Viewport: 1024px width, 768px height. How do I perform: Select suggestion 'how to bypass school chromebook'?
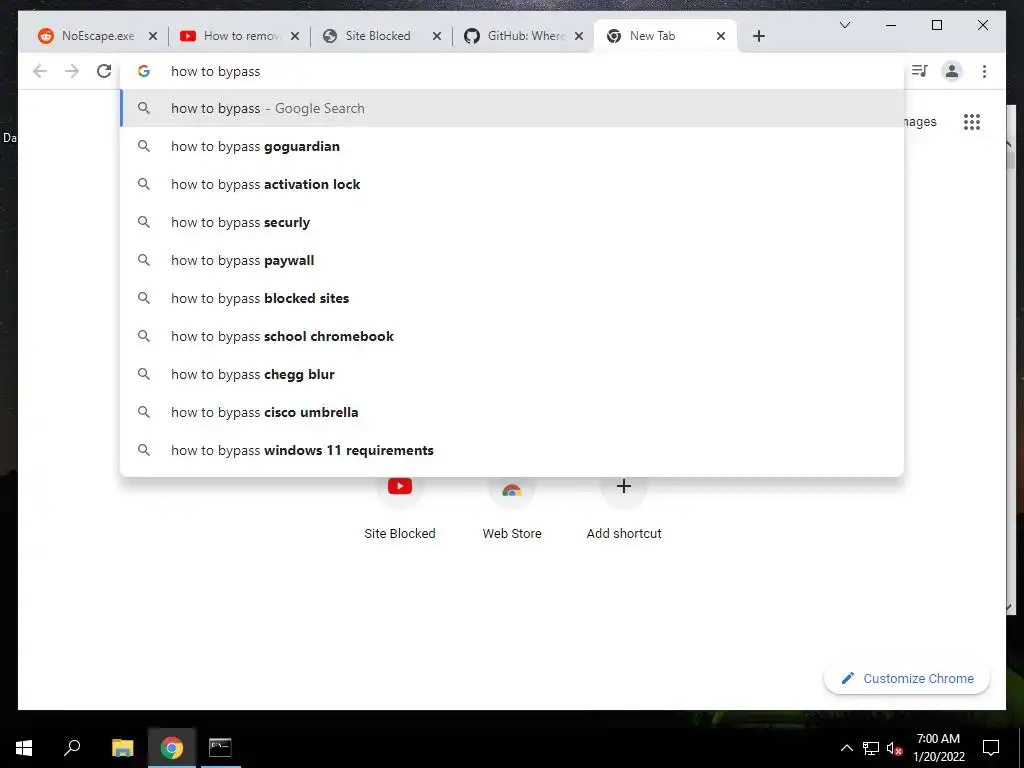click(512, 336)
